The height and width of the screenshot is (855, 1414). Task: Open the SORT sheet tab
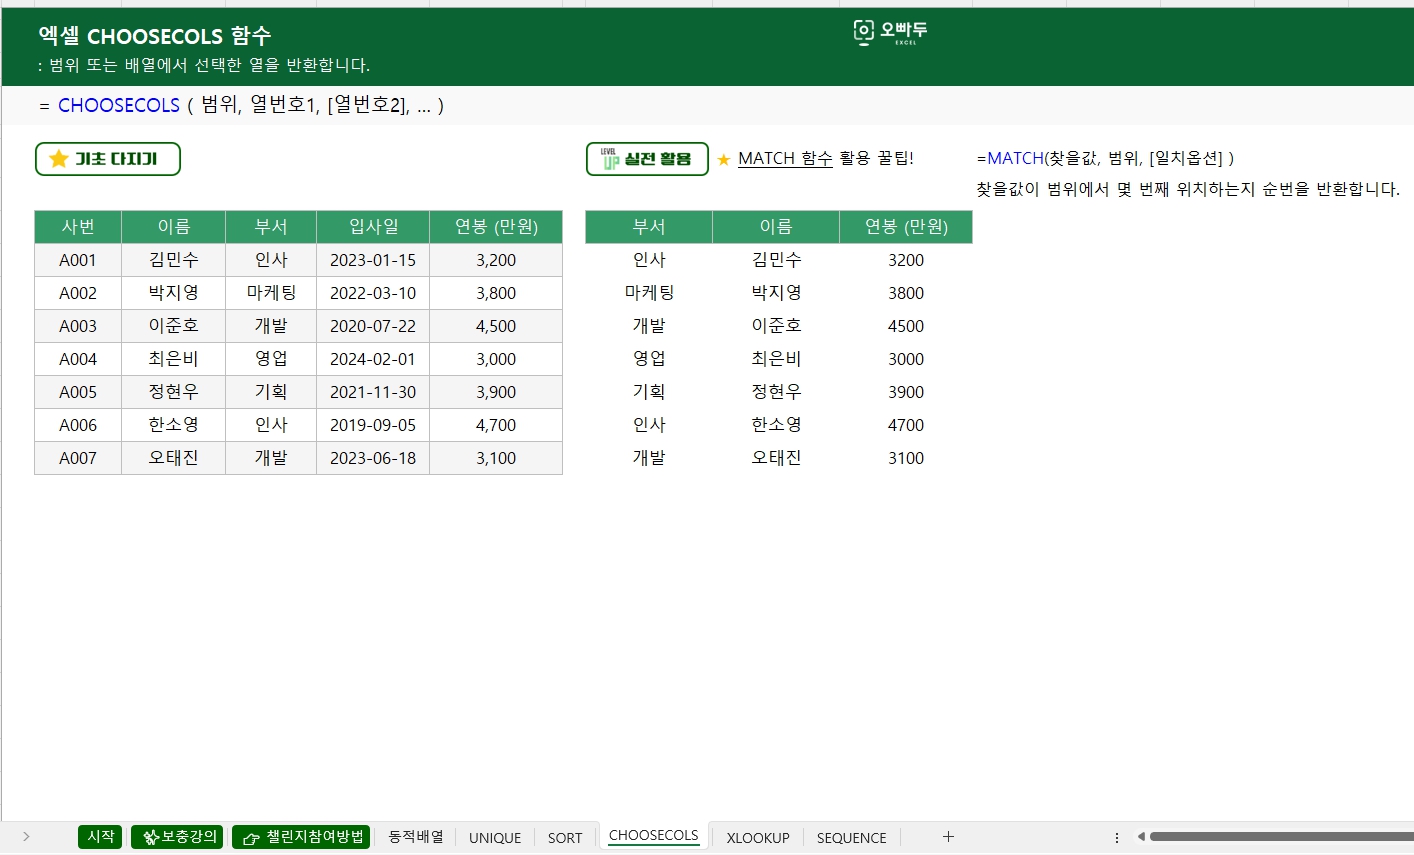tap(565, 838)
